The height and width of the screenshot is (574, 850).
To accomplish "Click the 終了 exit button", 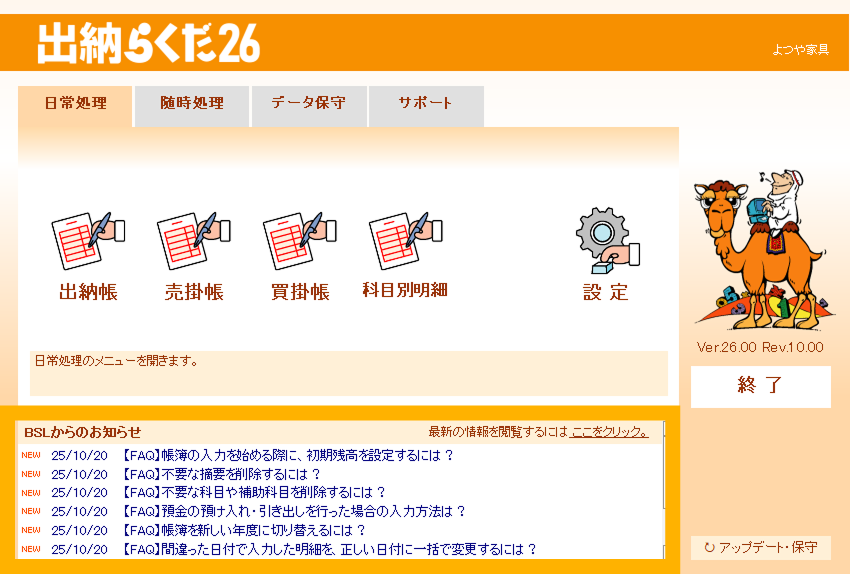I will (761, 386).
